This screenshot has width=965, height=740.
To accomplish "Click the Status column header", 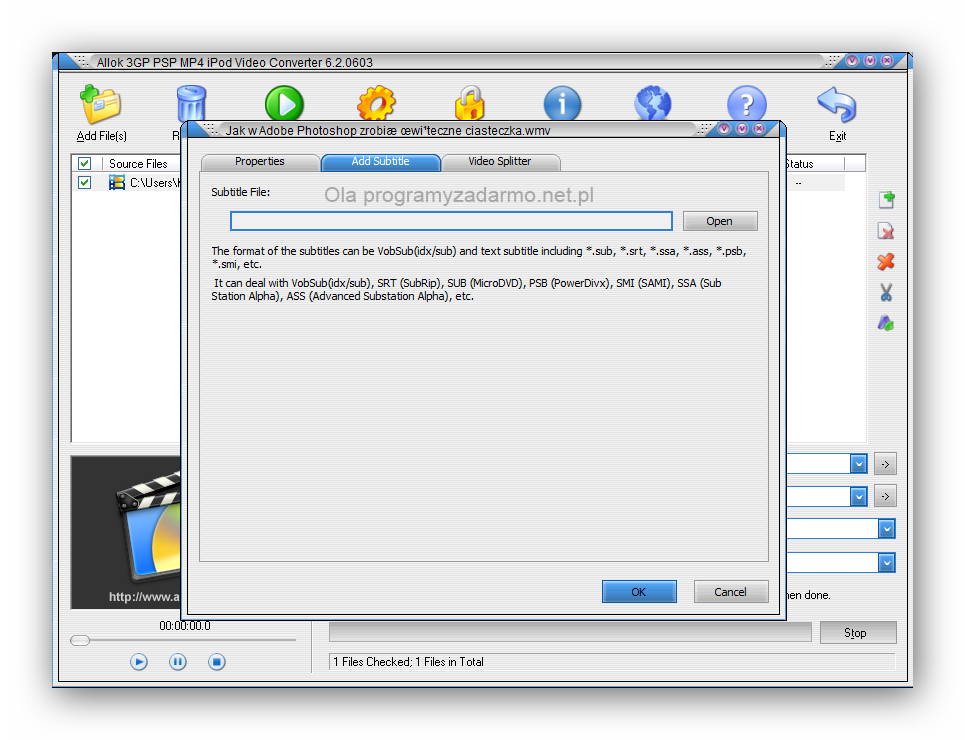I will [x=815, y=164].
